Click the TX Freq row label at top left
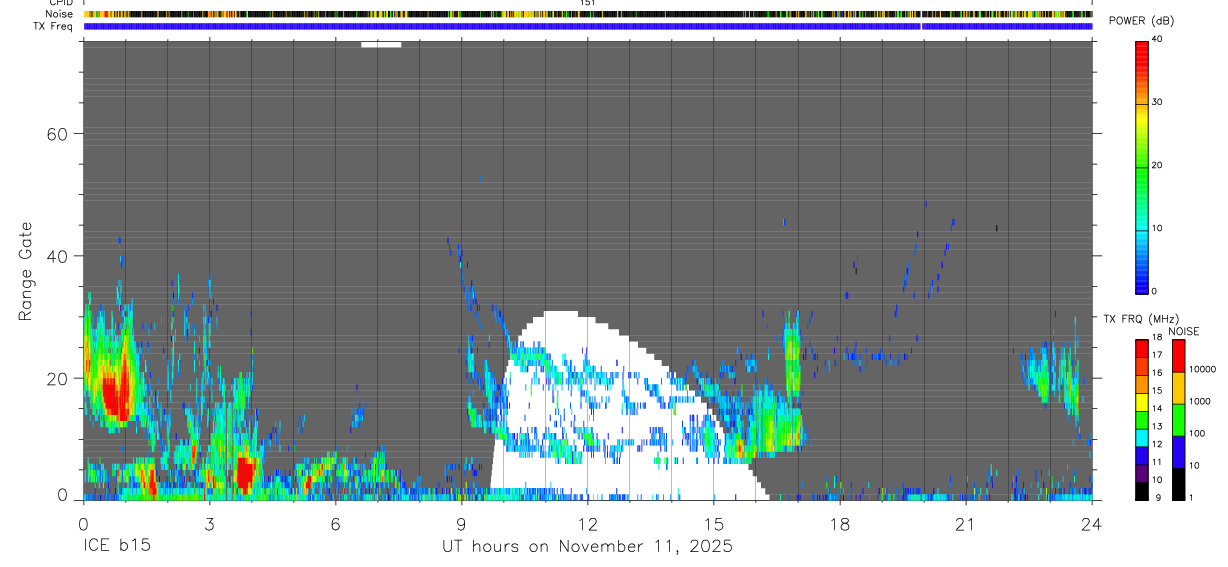1228x567 pixels. [54, 26]
